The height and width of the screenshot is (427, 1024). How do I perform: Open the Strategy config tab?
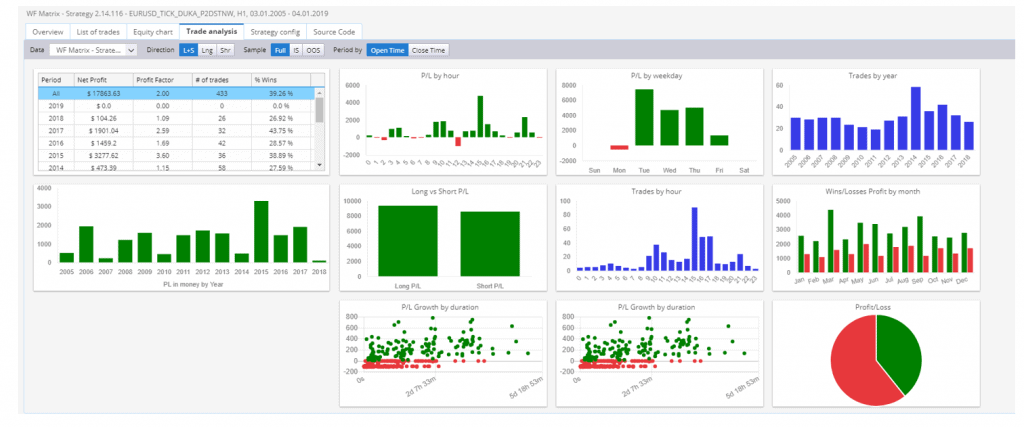point(275,31)
